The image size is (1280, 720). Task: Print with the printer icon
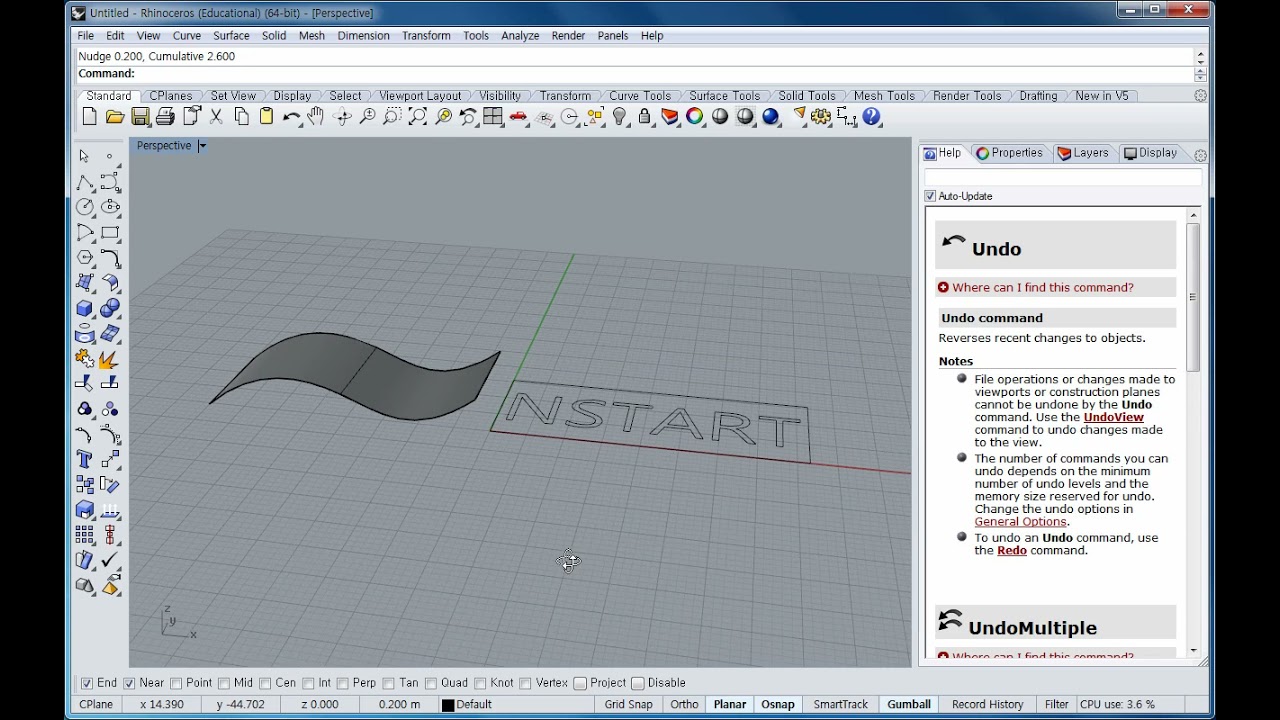tap(165, 117)
